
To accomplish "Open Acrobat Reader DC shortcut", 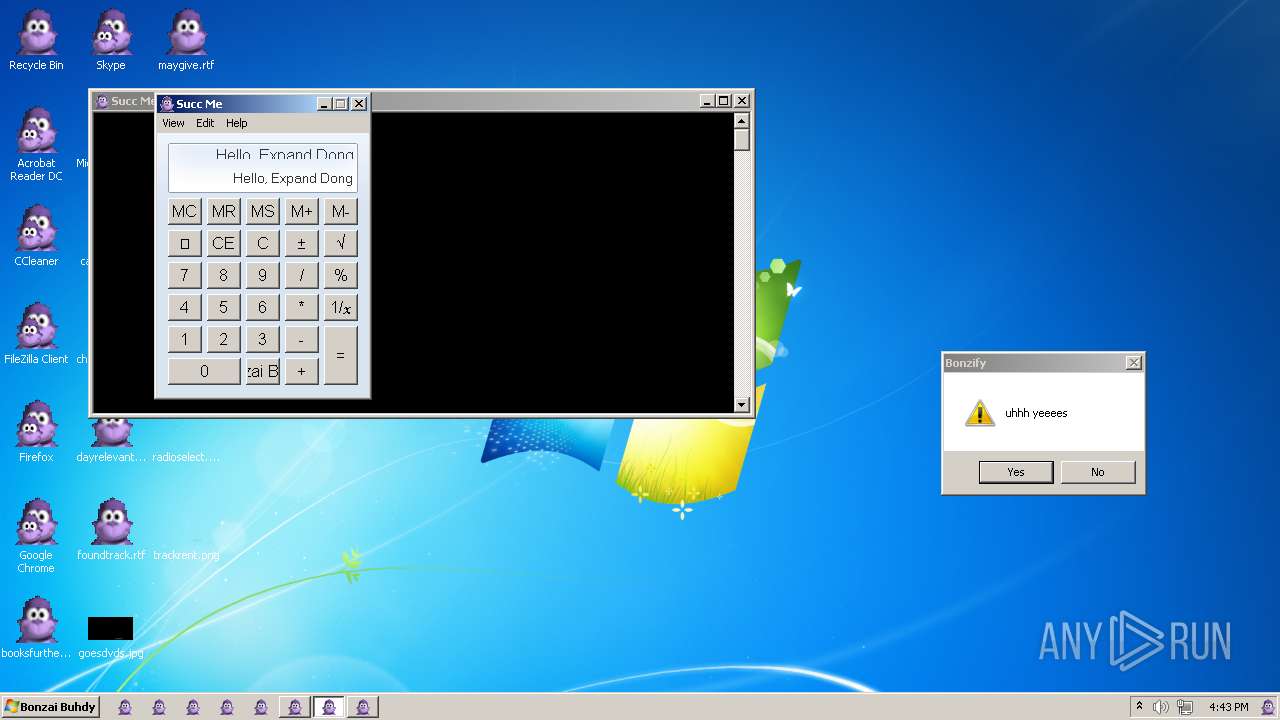I will [36, 145].
